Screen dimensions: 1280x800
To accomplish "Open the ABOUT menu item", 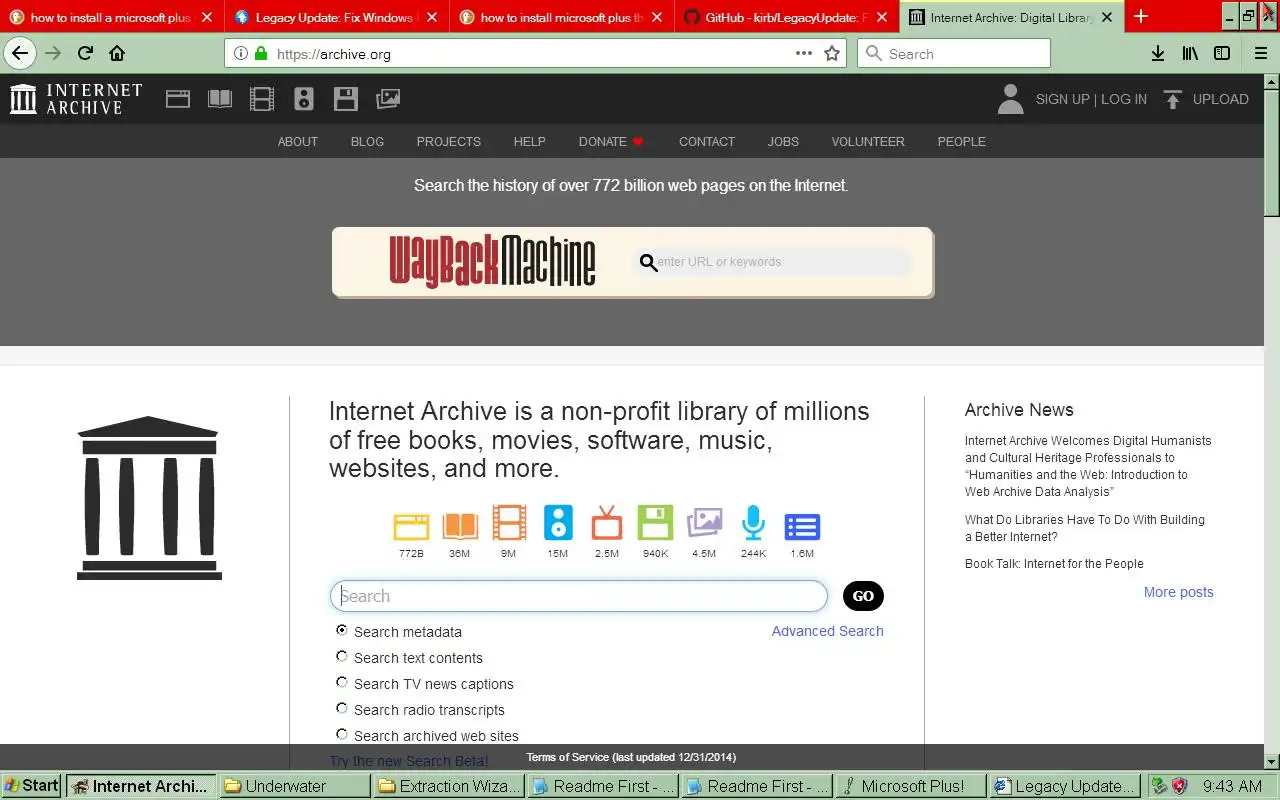I will [x=298, y=141].
